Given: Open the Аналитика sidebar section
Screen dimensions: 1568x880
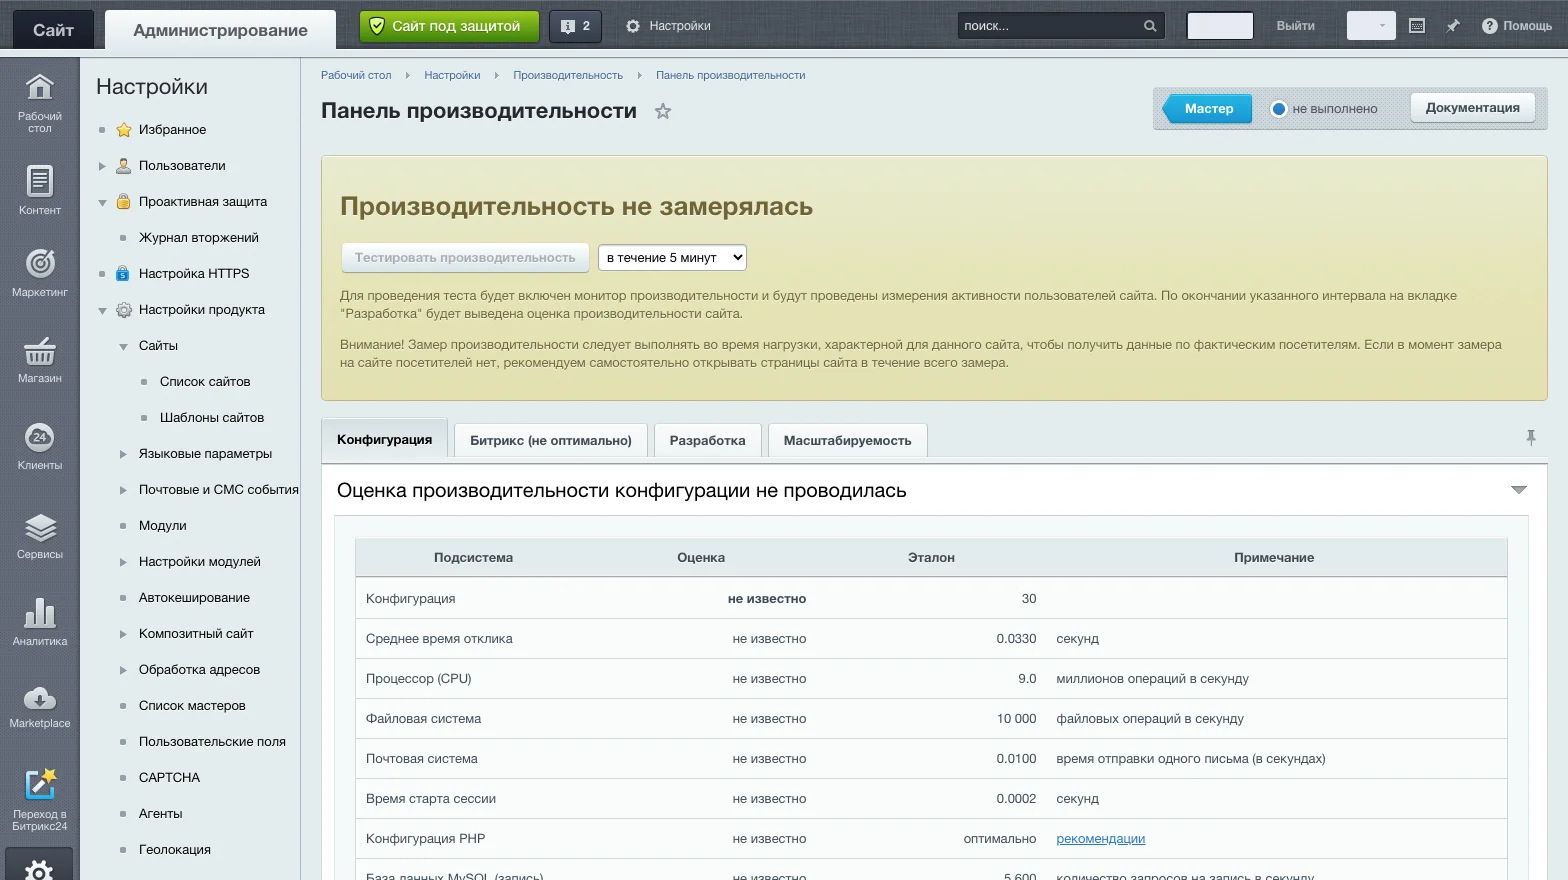Looking at the screenshot, I should (40, 622).
